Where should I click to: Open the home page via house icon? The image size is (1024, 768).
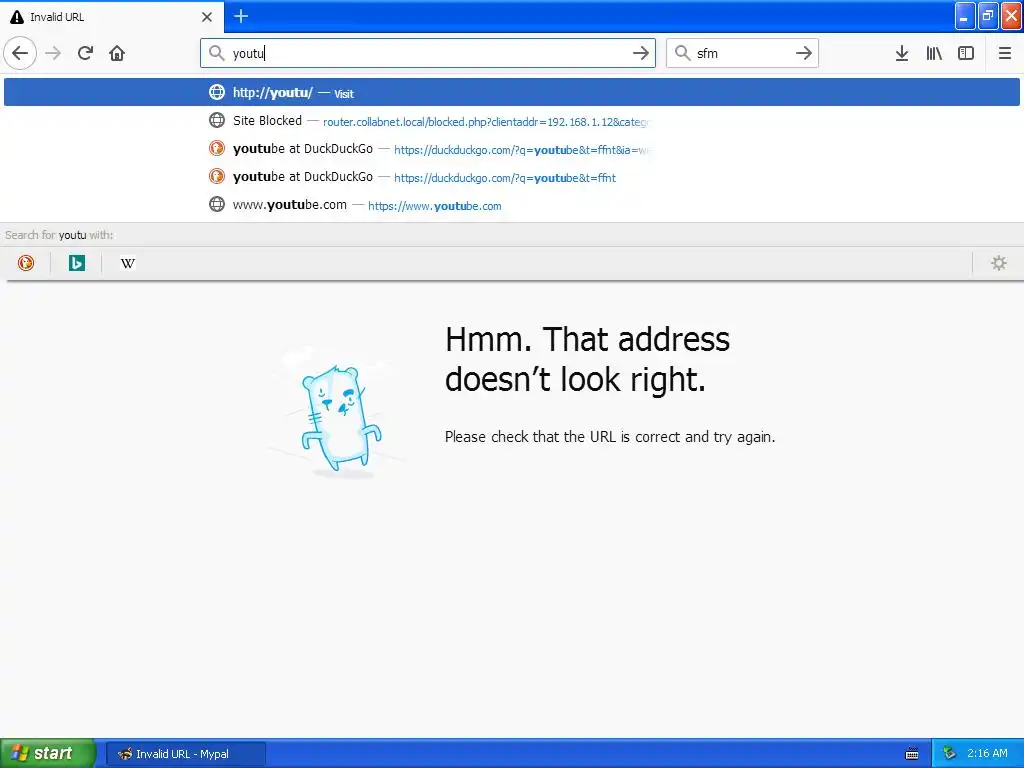tap(117, 53)
